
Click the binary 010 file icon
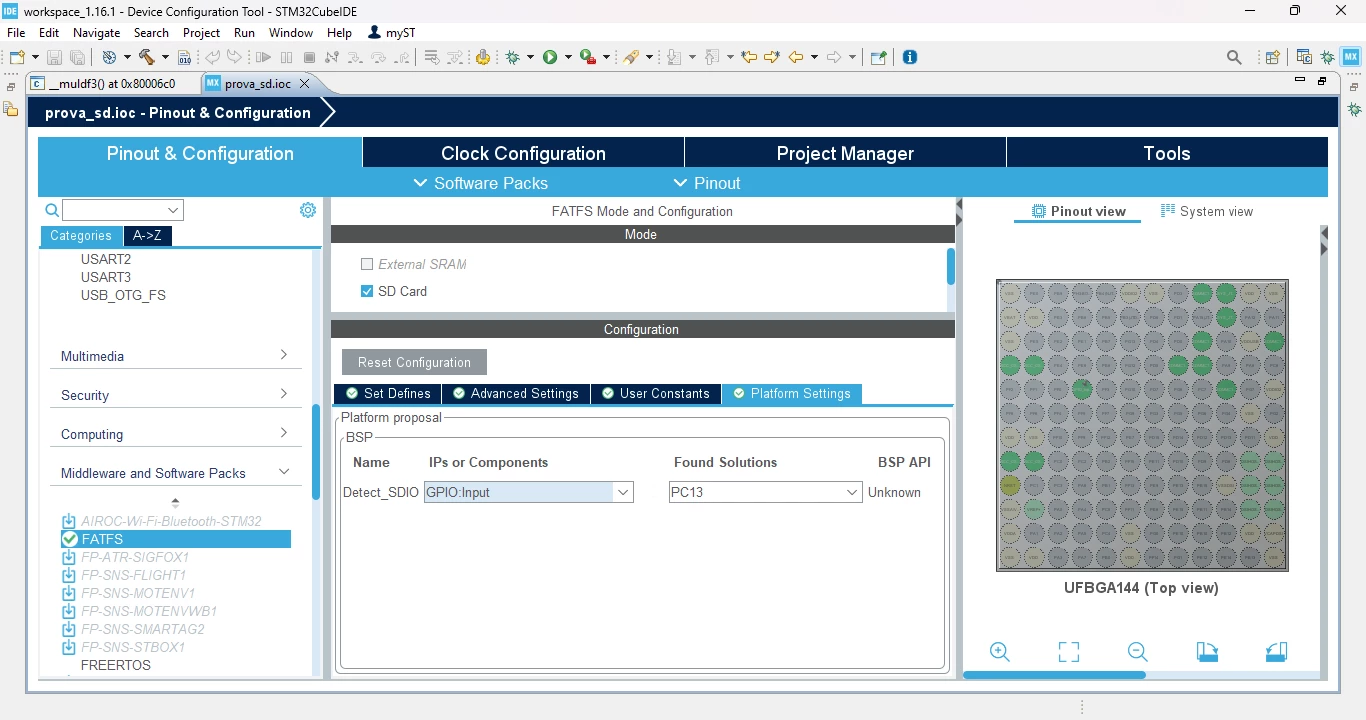(184, 57)
